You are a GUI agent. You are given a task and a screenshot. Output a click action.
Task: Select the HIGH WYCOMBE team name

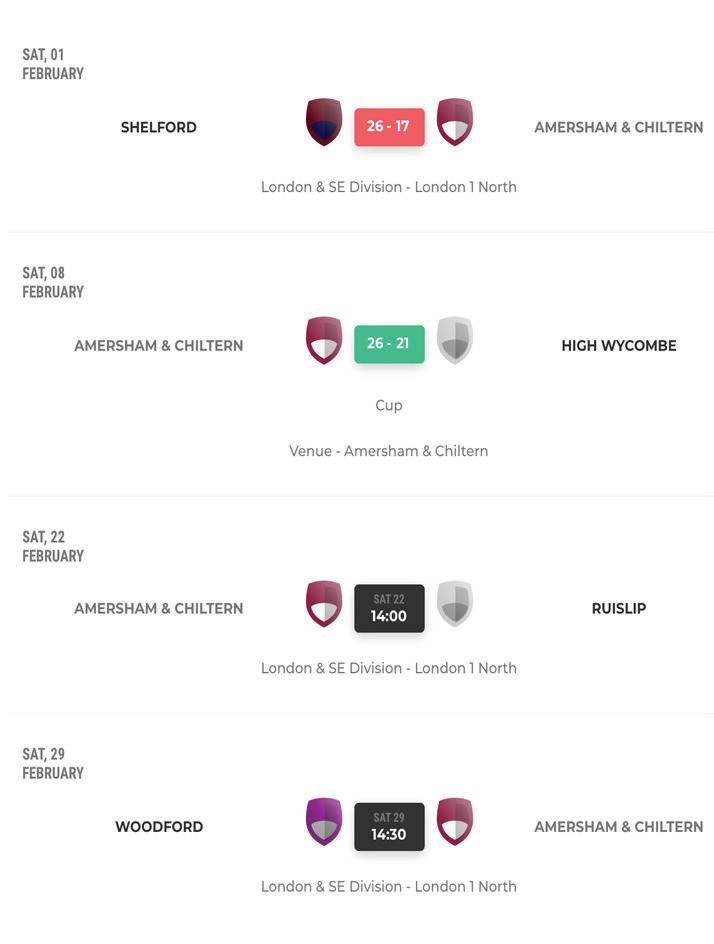tap(618, 346)
